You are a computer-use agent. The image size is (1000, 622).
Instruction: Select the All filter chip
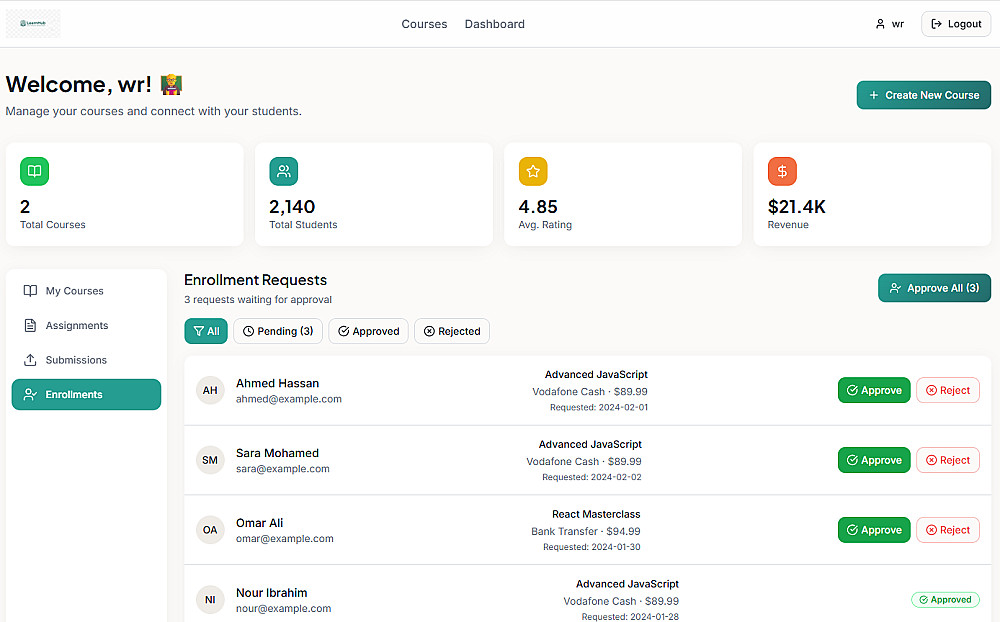tap(206, 331)
